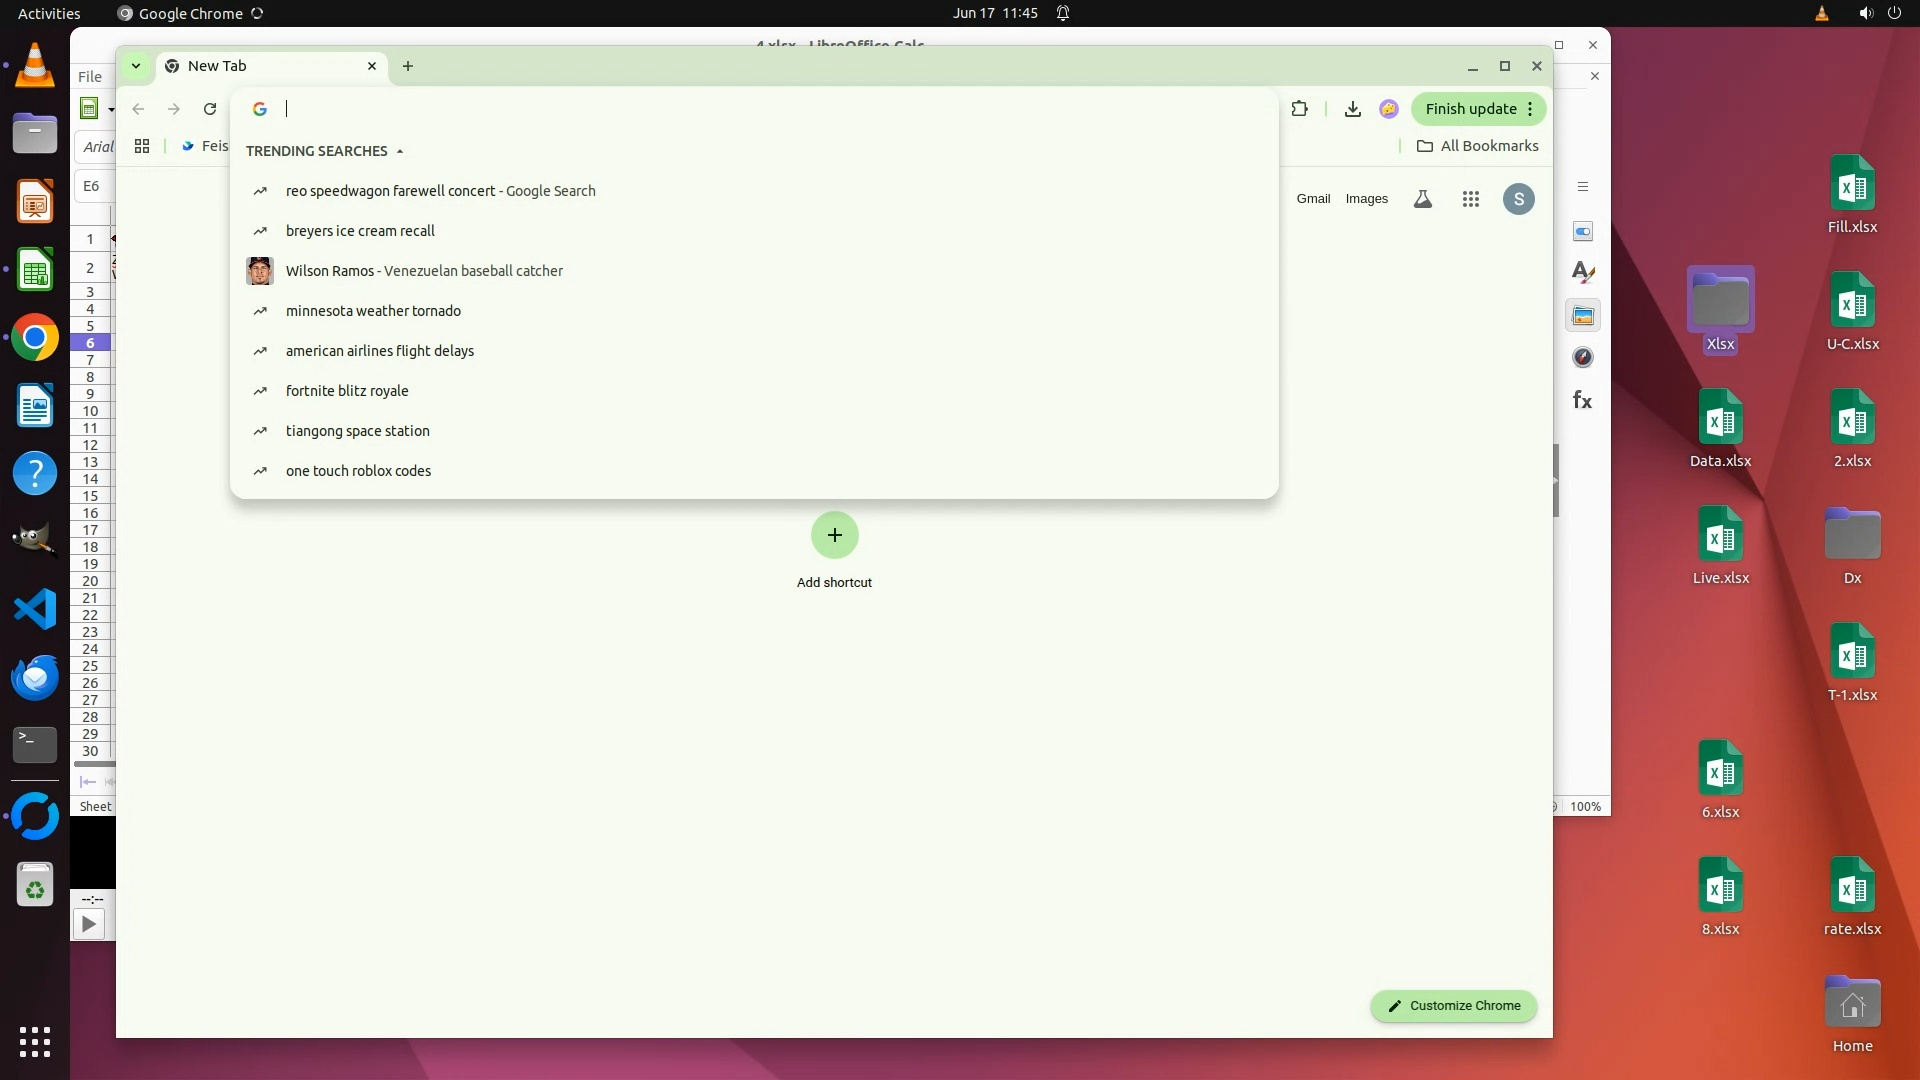Screen dimensions: 1920x1080
Task: Click the Add shortcut button
Action: tap(834, 536)
